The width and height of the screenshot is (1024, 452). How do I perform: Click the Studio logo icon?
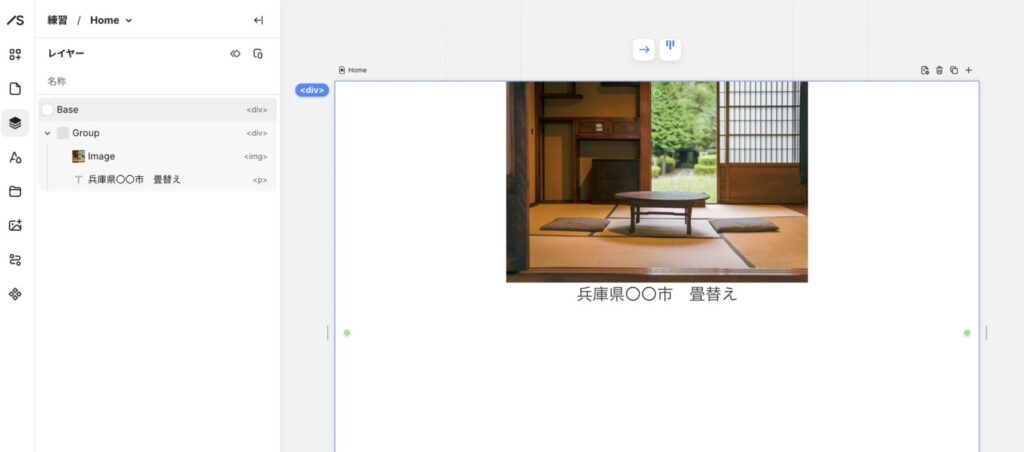(x=15, y=20)
